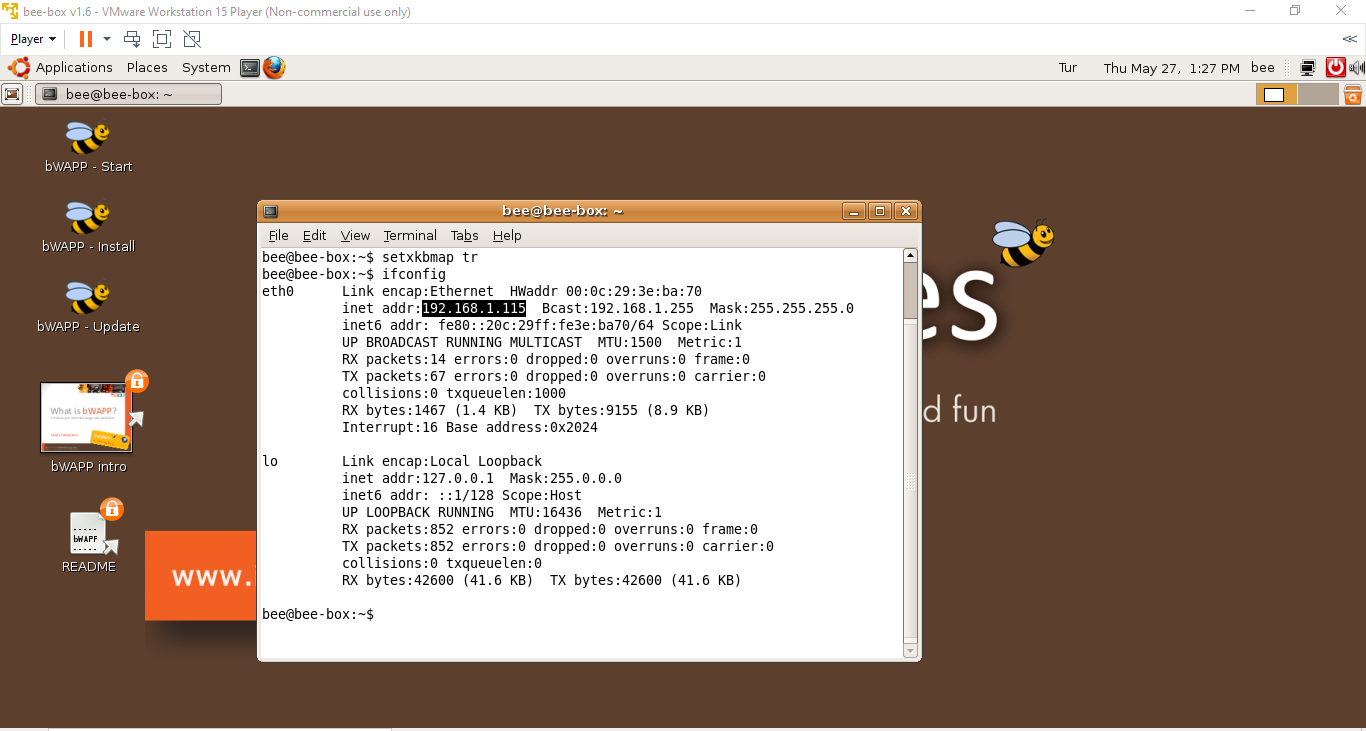Click the Ubuntu logo icon in the panel
Viewport: 1366px width, 731px height.
(18, 67)
